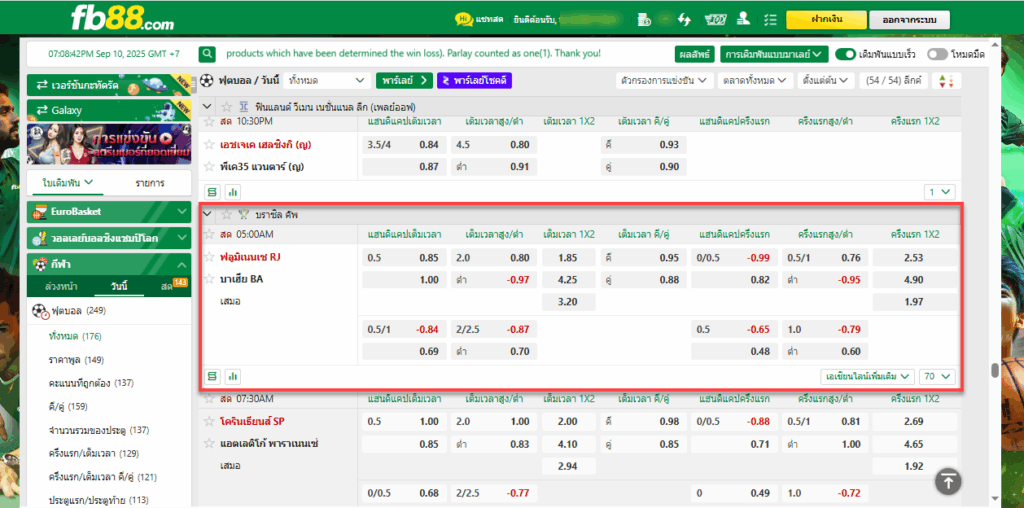Star the เอชเจเค เฮลซิงกิ (ญ) team

point(209,144)
